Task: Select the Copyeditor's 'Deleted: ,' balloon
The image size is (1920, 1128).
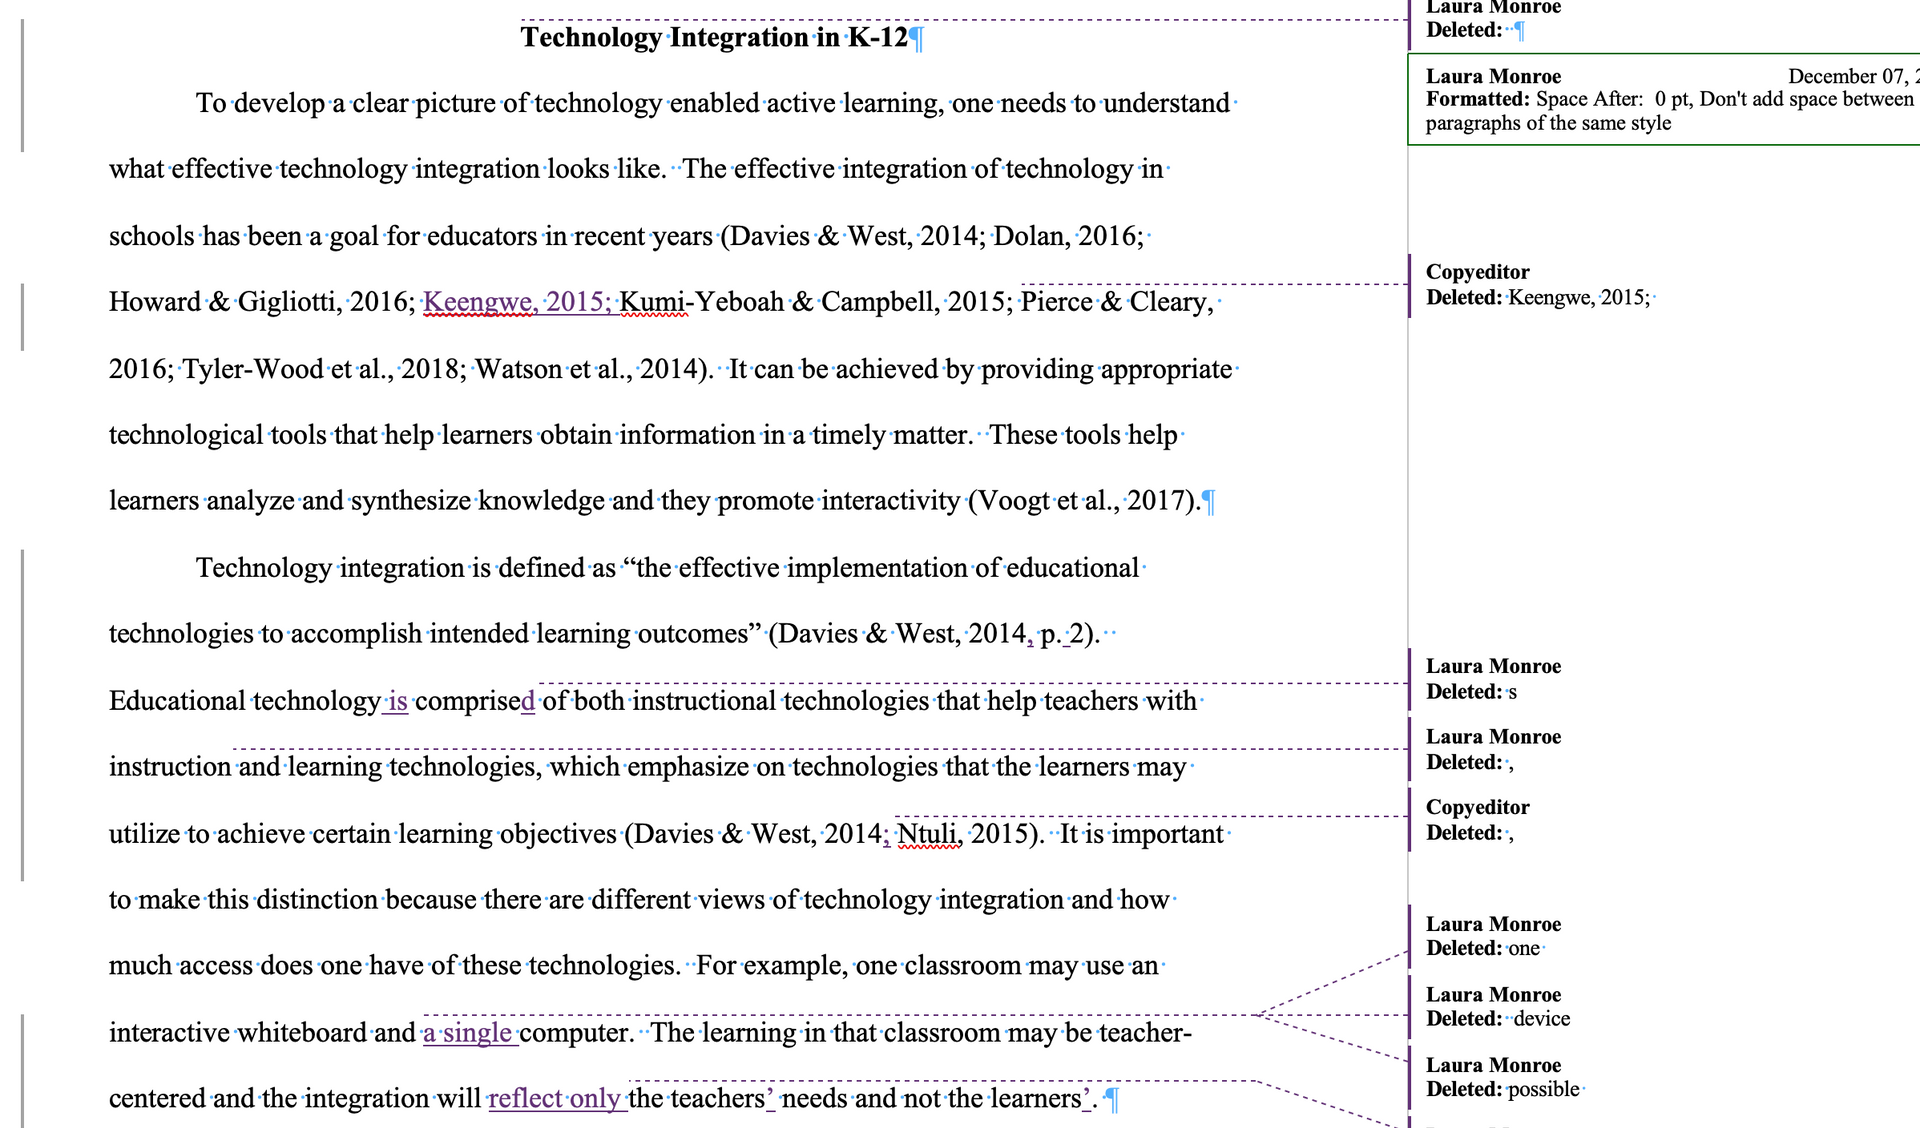Action: 1476,821
